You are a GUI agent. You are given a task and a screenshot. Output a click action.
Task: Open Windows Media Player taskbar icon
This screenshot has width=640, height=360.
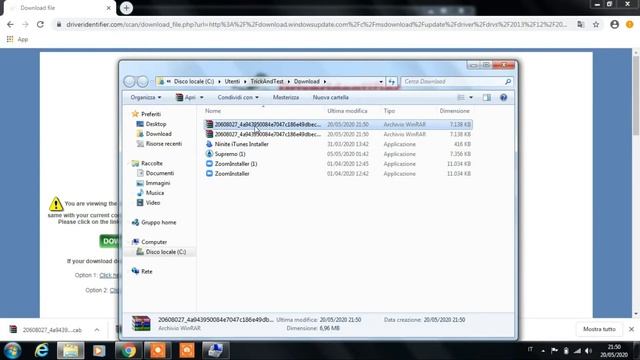pyautogui.click(x=99, y=351)
